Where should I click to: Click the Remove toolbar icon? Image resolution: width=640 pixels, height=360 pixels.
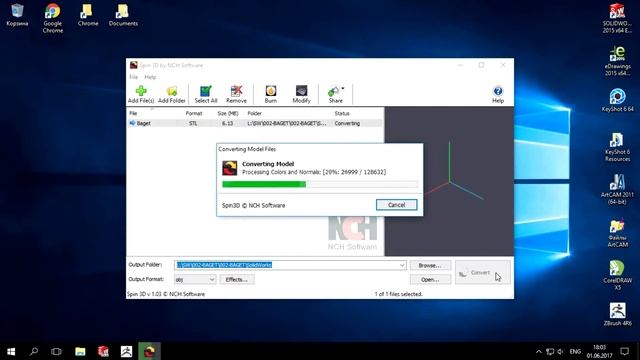[236, 94]
